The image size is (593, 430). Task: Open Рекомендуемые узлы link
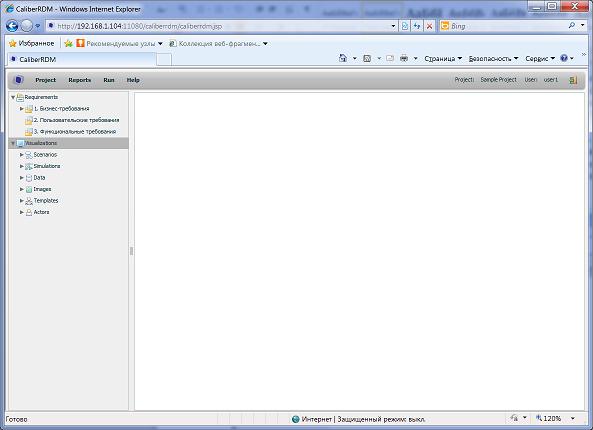click(119, 43)
